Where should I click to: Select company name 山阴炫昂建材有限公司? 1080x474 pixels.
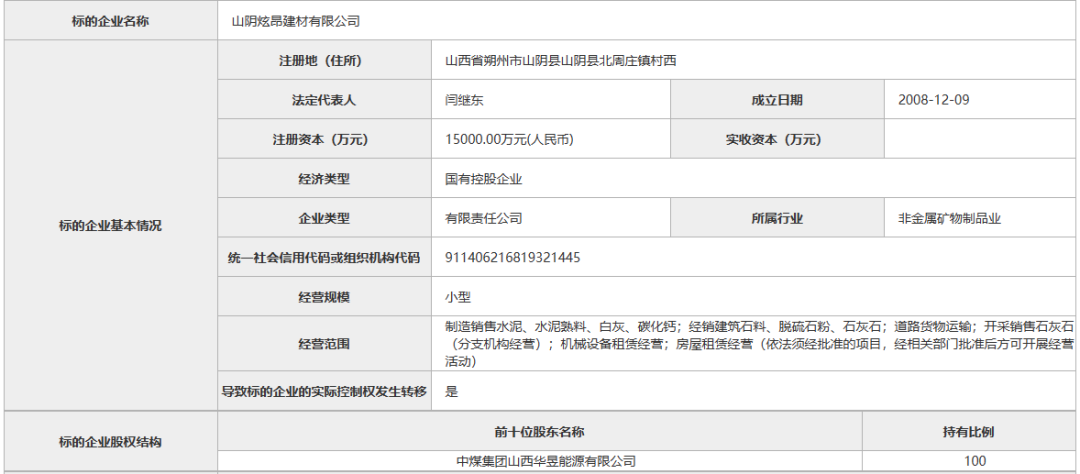coord(295,21)
